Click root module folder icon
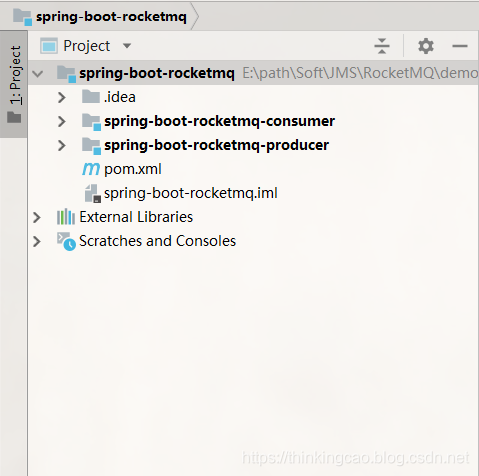479x476 pixels. tap(66, 74)
